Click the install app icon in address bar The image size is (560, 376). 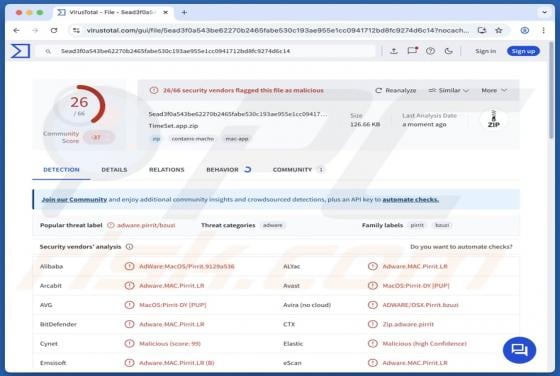point(482,31)
